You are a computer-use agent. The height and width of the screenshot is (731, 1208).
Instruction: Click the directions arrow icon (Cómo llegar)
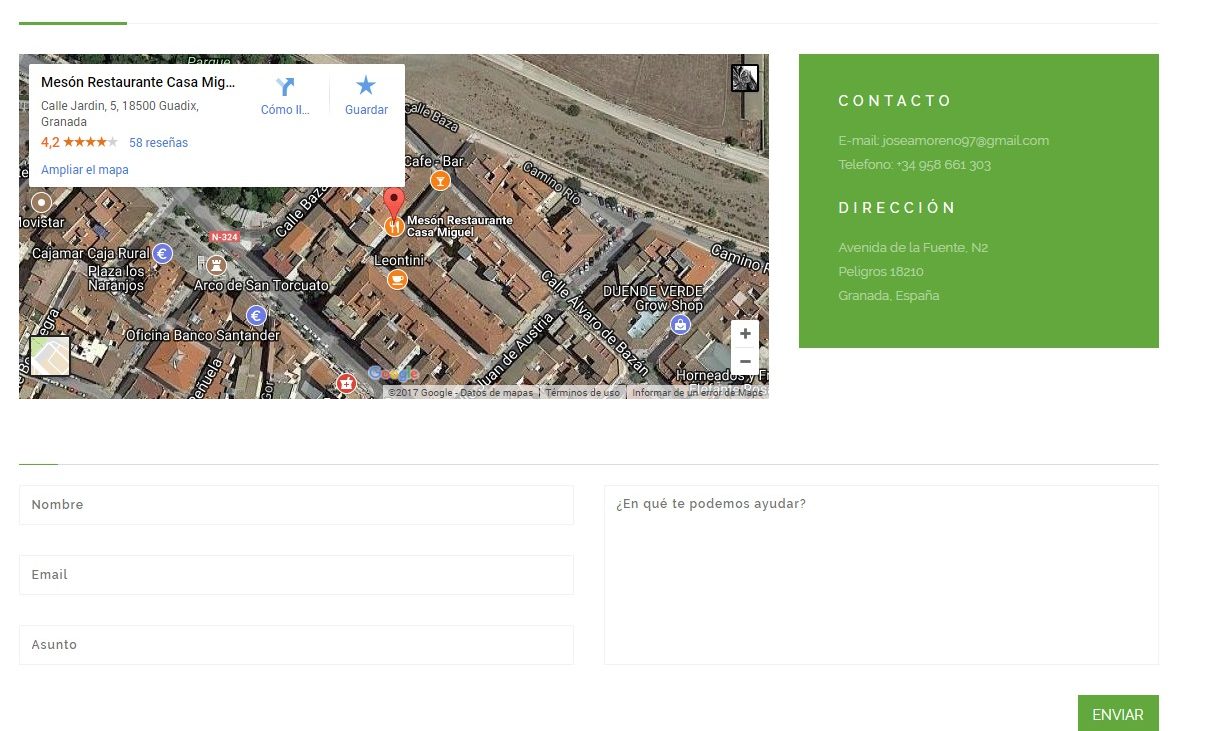click(x=285, y=88)
